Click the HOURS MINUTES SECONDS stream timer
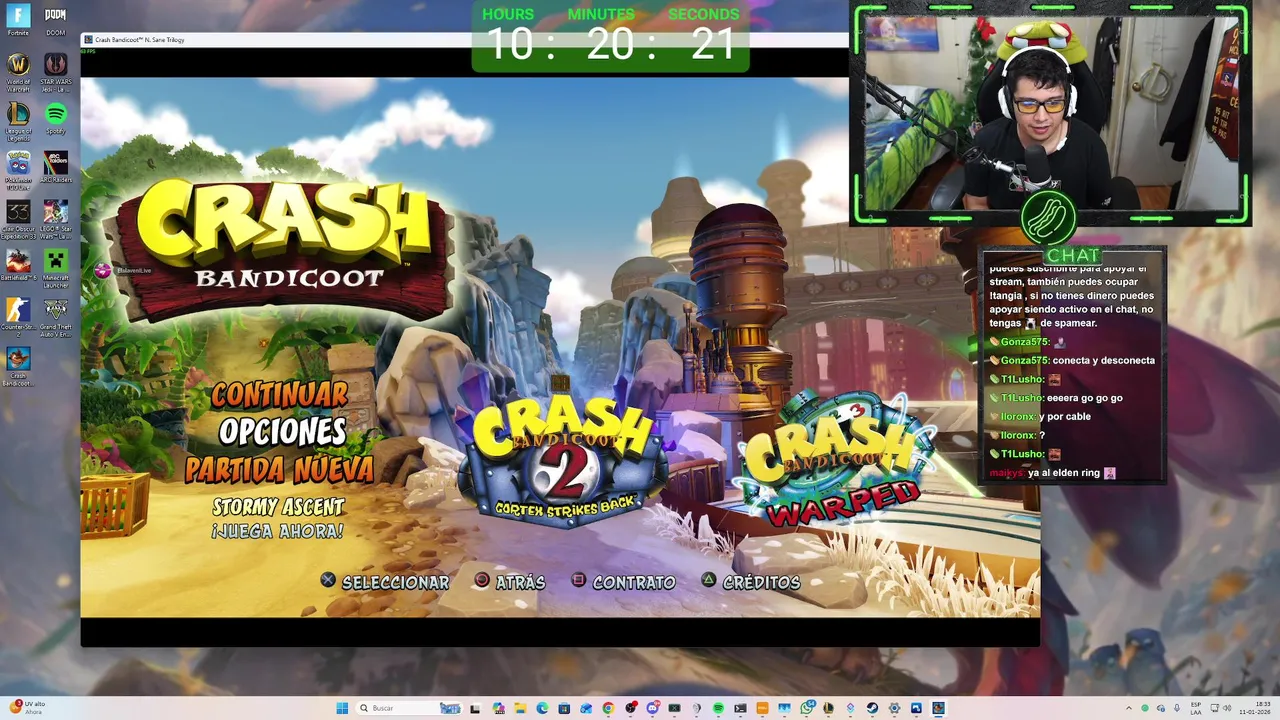 coord(610,37)
